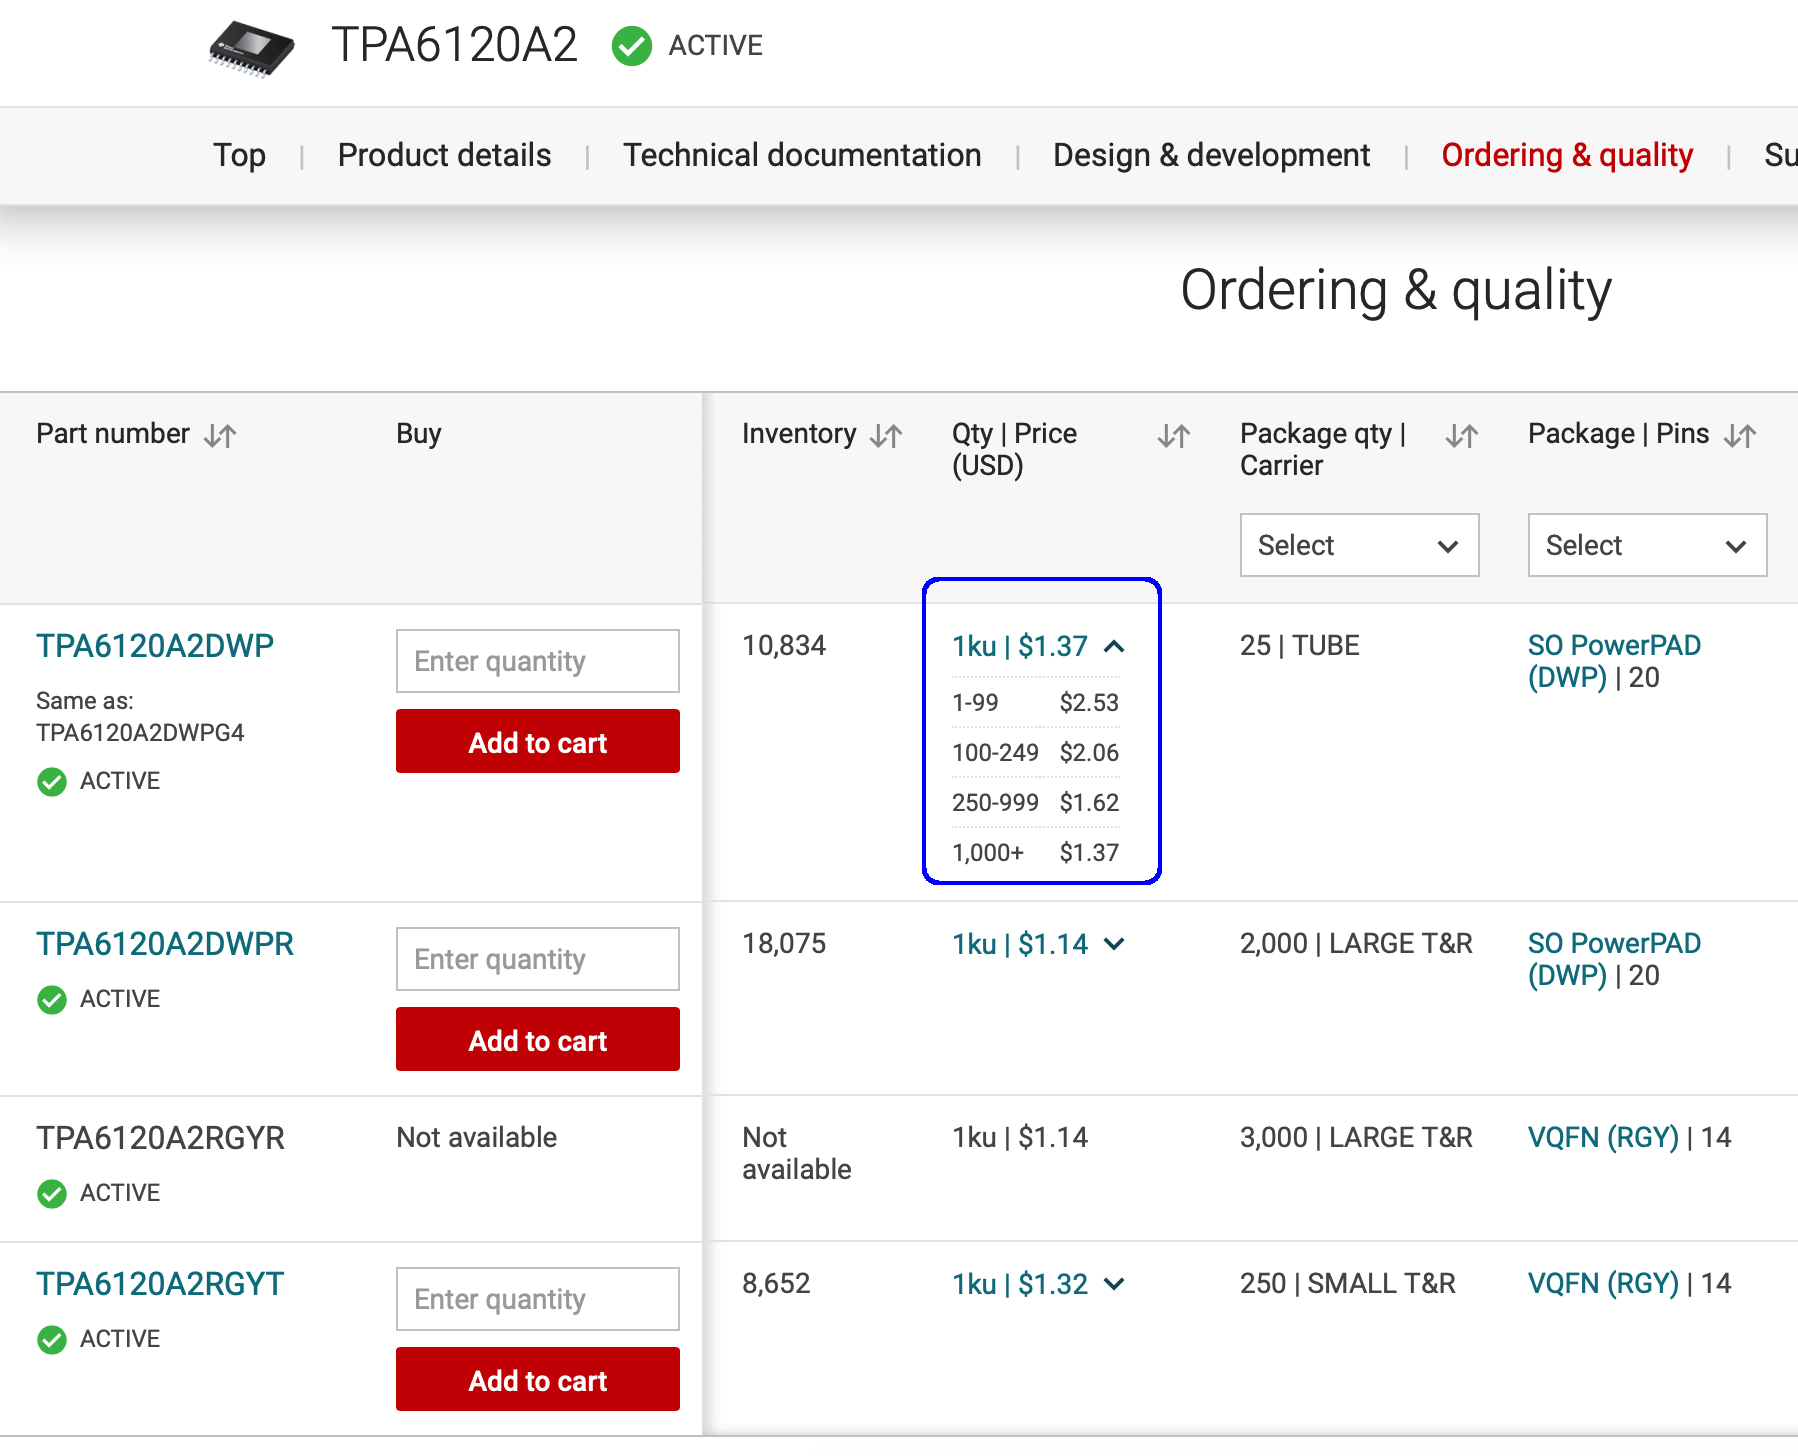Add TPA6120A2DWPR to cart
The width and height of the screenshot is (1798, 1456).
(538, 1039)
